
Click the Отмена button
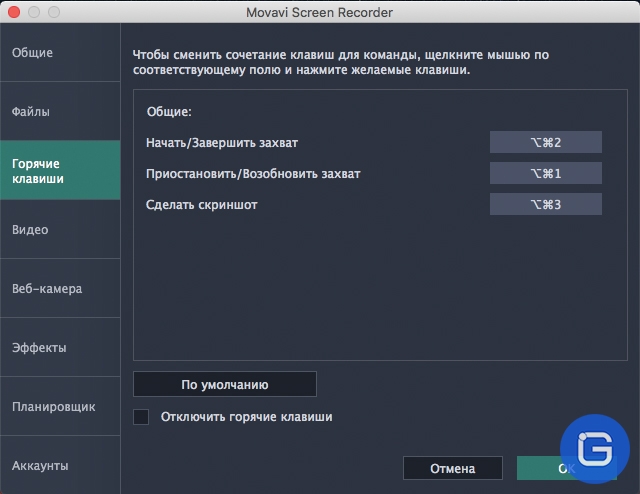click(x=453, y=468)
